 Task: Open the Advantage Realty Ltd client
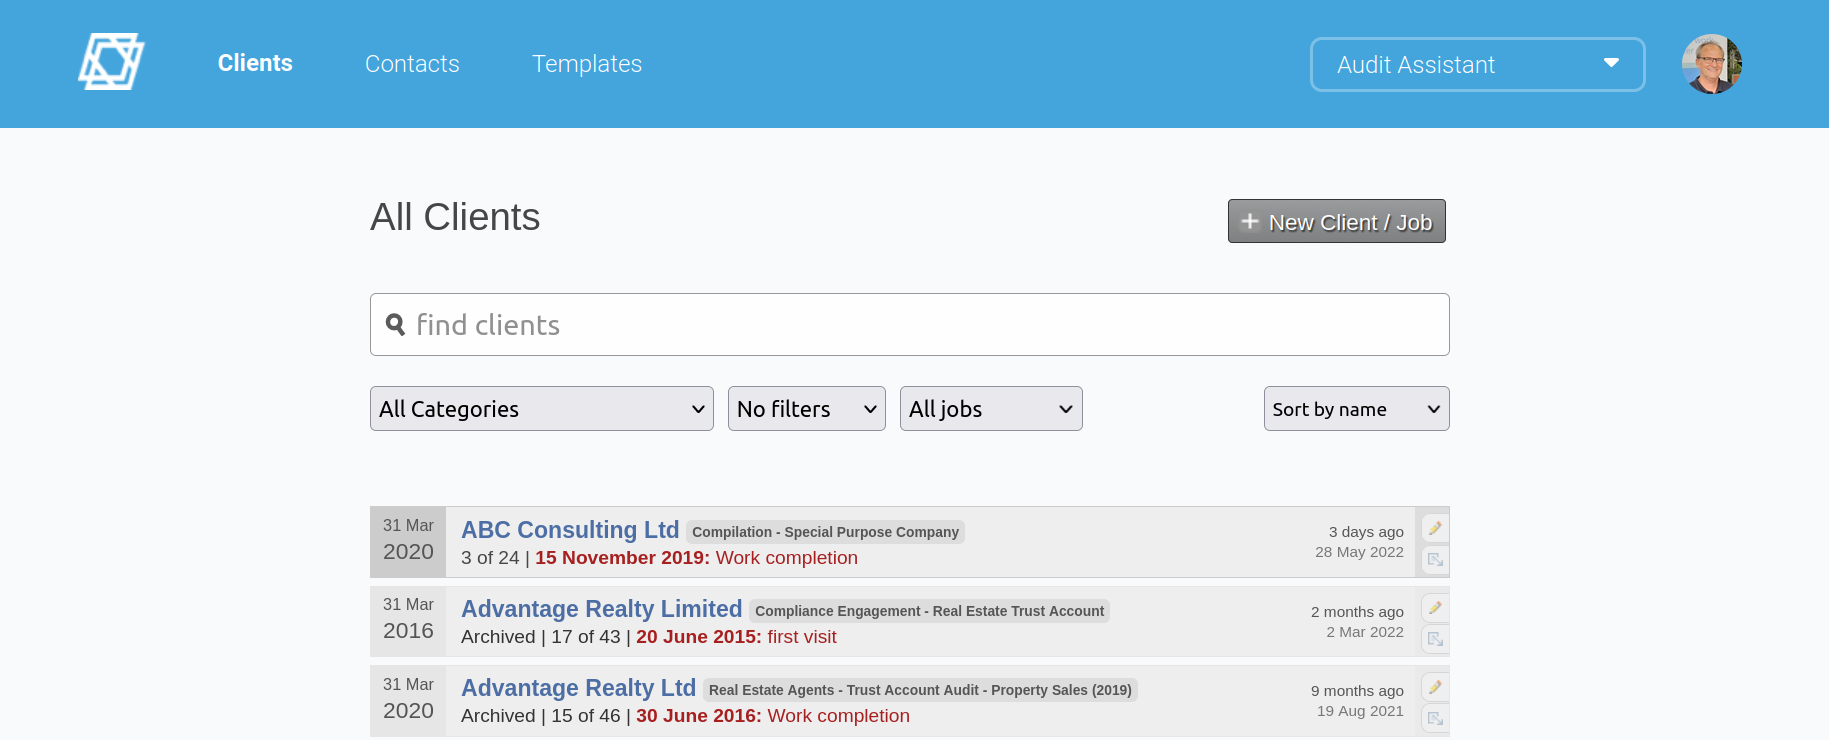point(578,688)
